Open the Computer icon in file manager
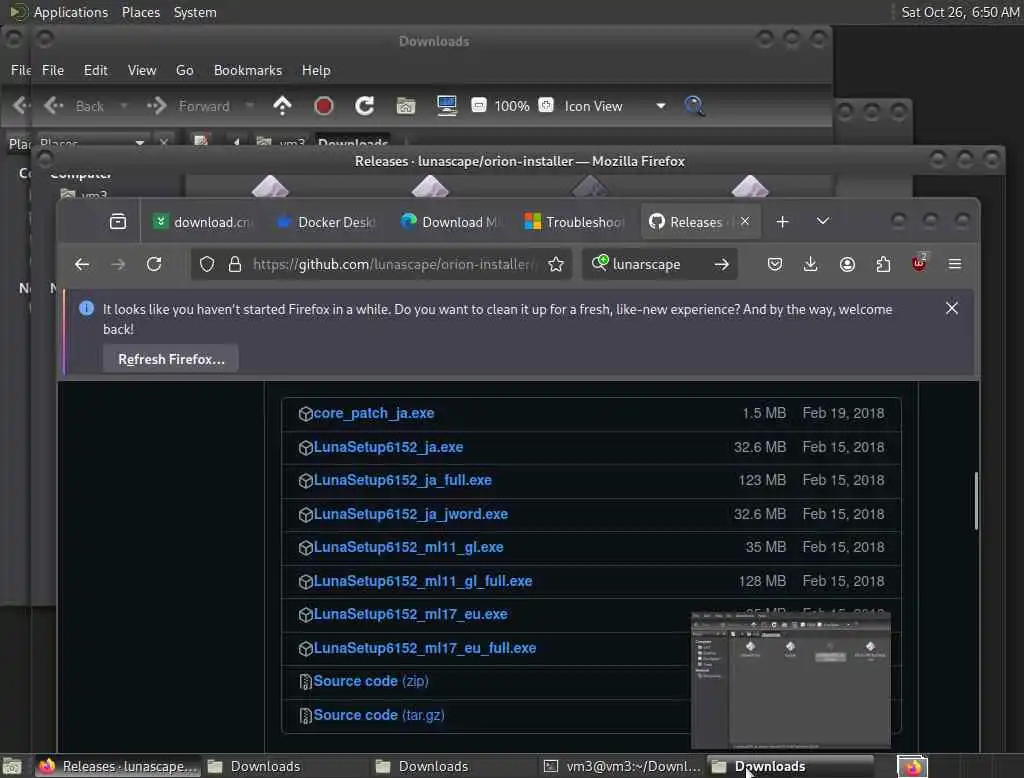Viewport: 1024px width, 778px height. [447, 106]
